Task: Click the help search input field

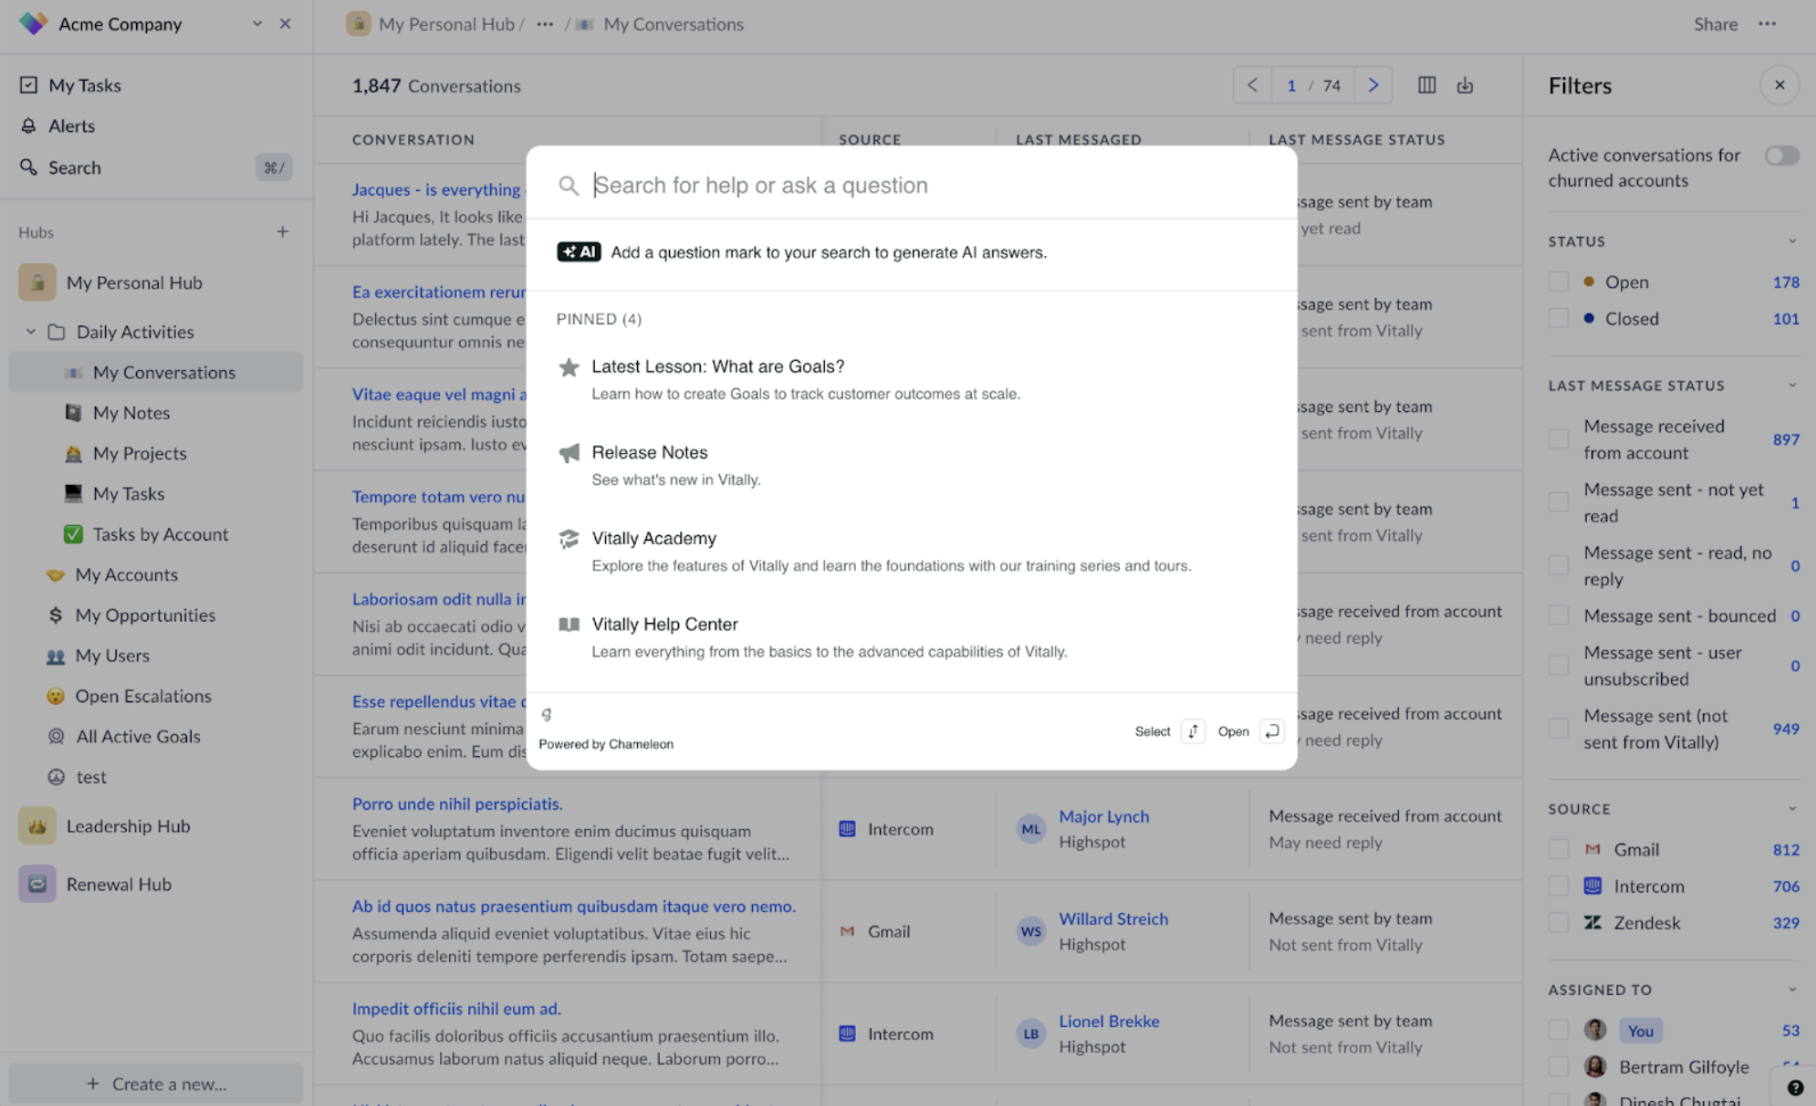Action: (911, 185)
